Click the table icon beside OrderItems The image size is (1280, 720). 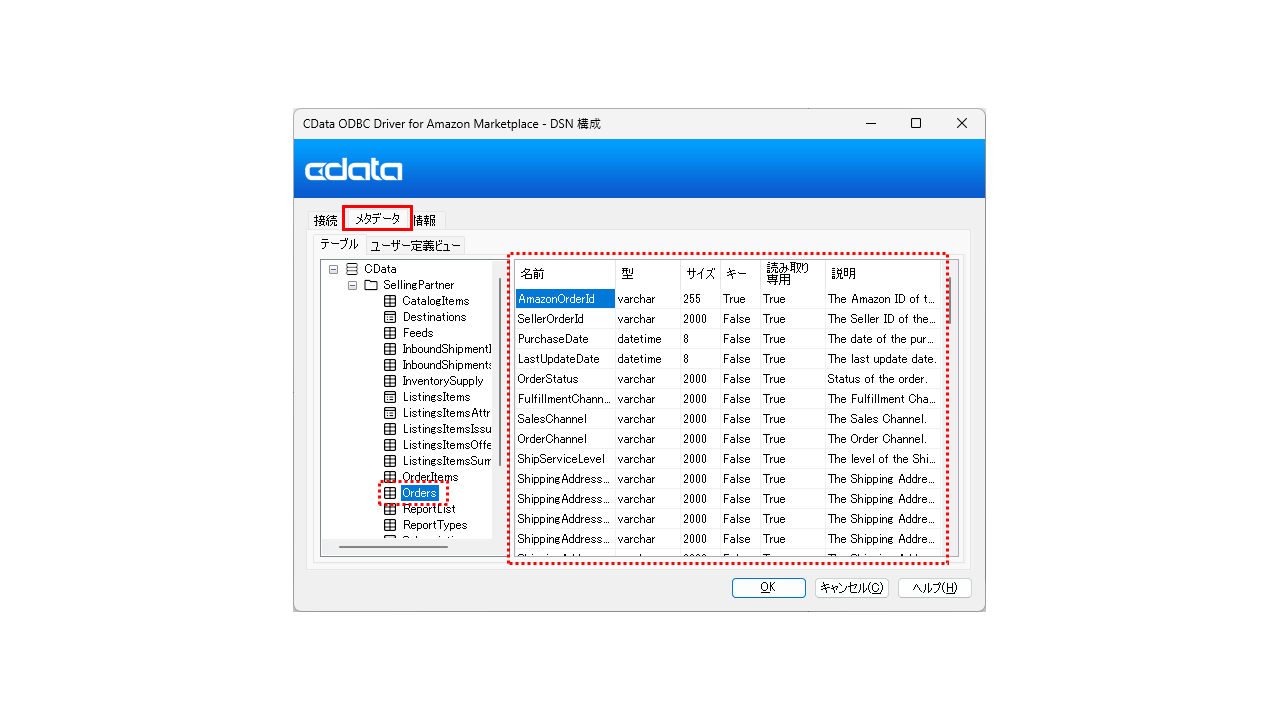tap(390, 477)
